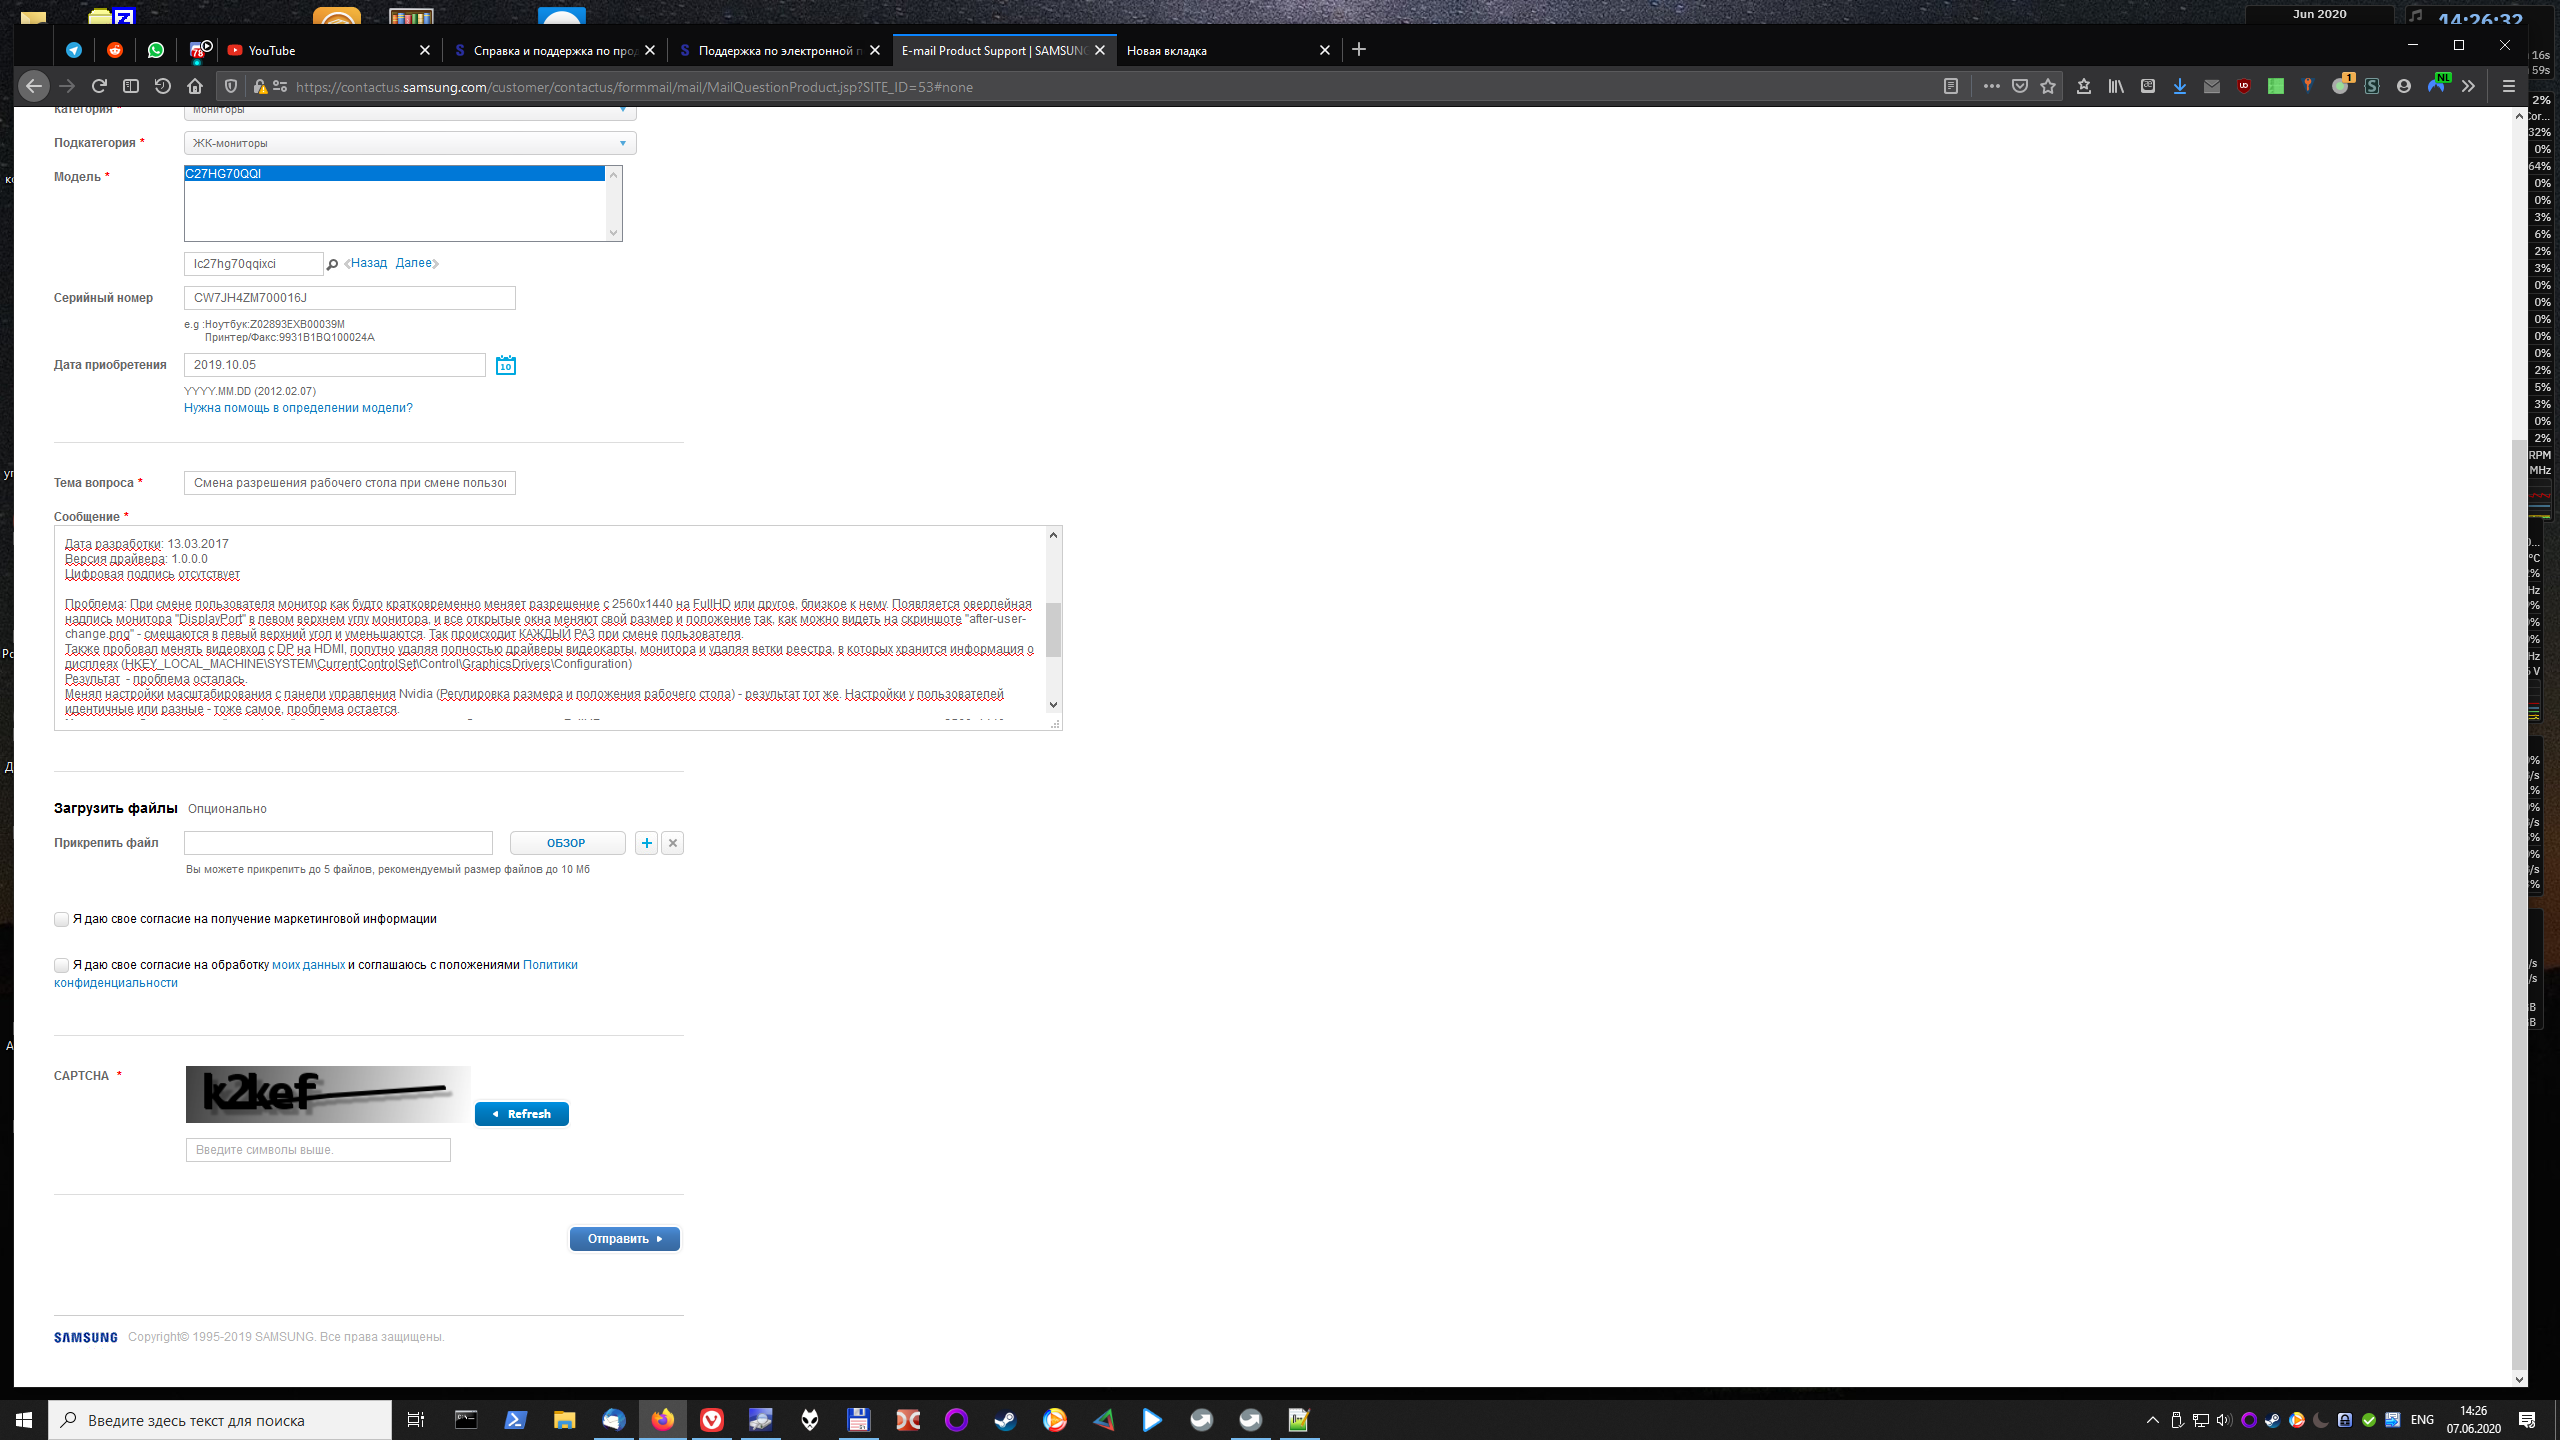2560x1440 pixels.
Task: Open the purchase date calendar picker
Action: point(506,365)
